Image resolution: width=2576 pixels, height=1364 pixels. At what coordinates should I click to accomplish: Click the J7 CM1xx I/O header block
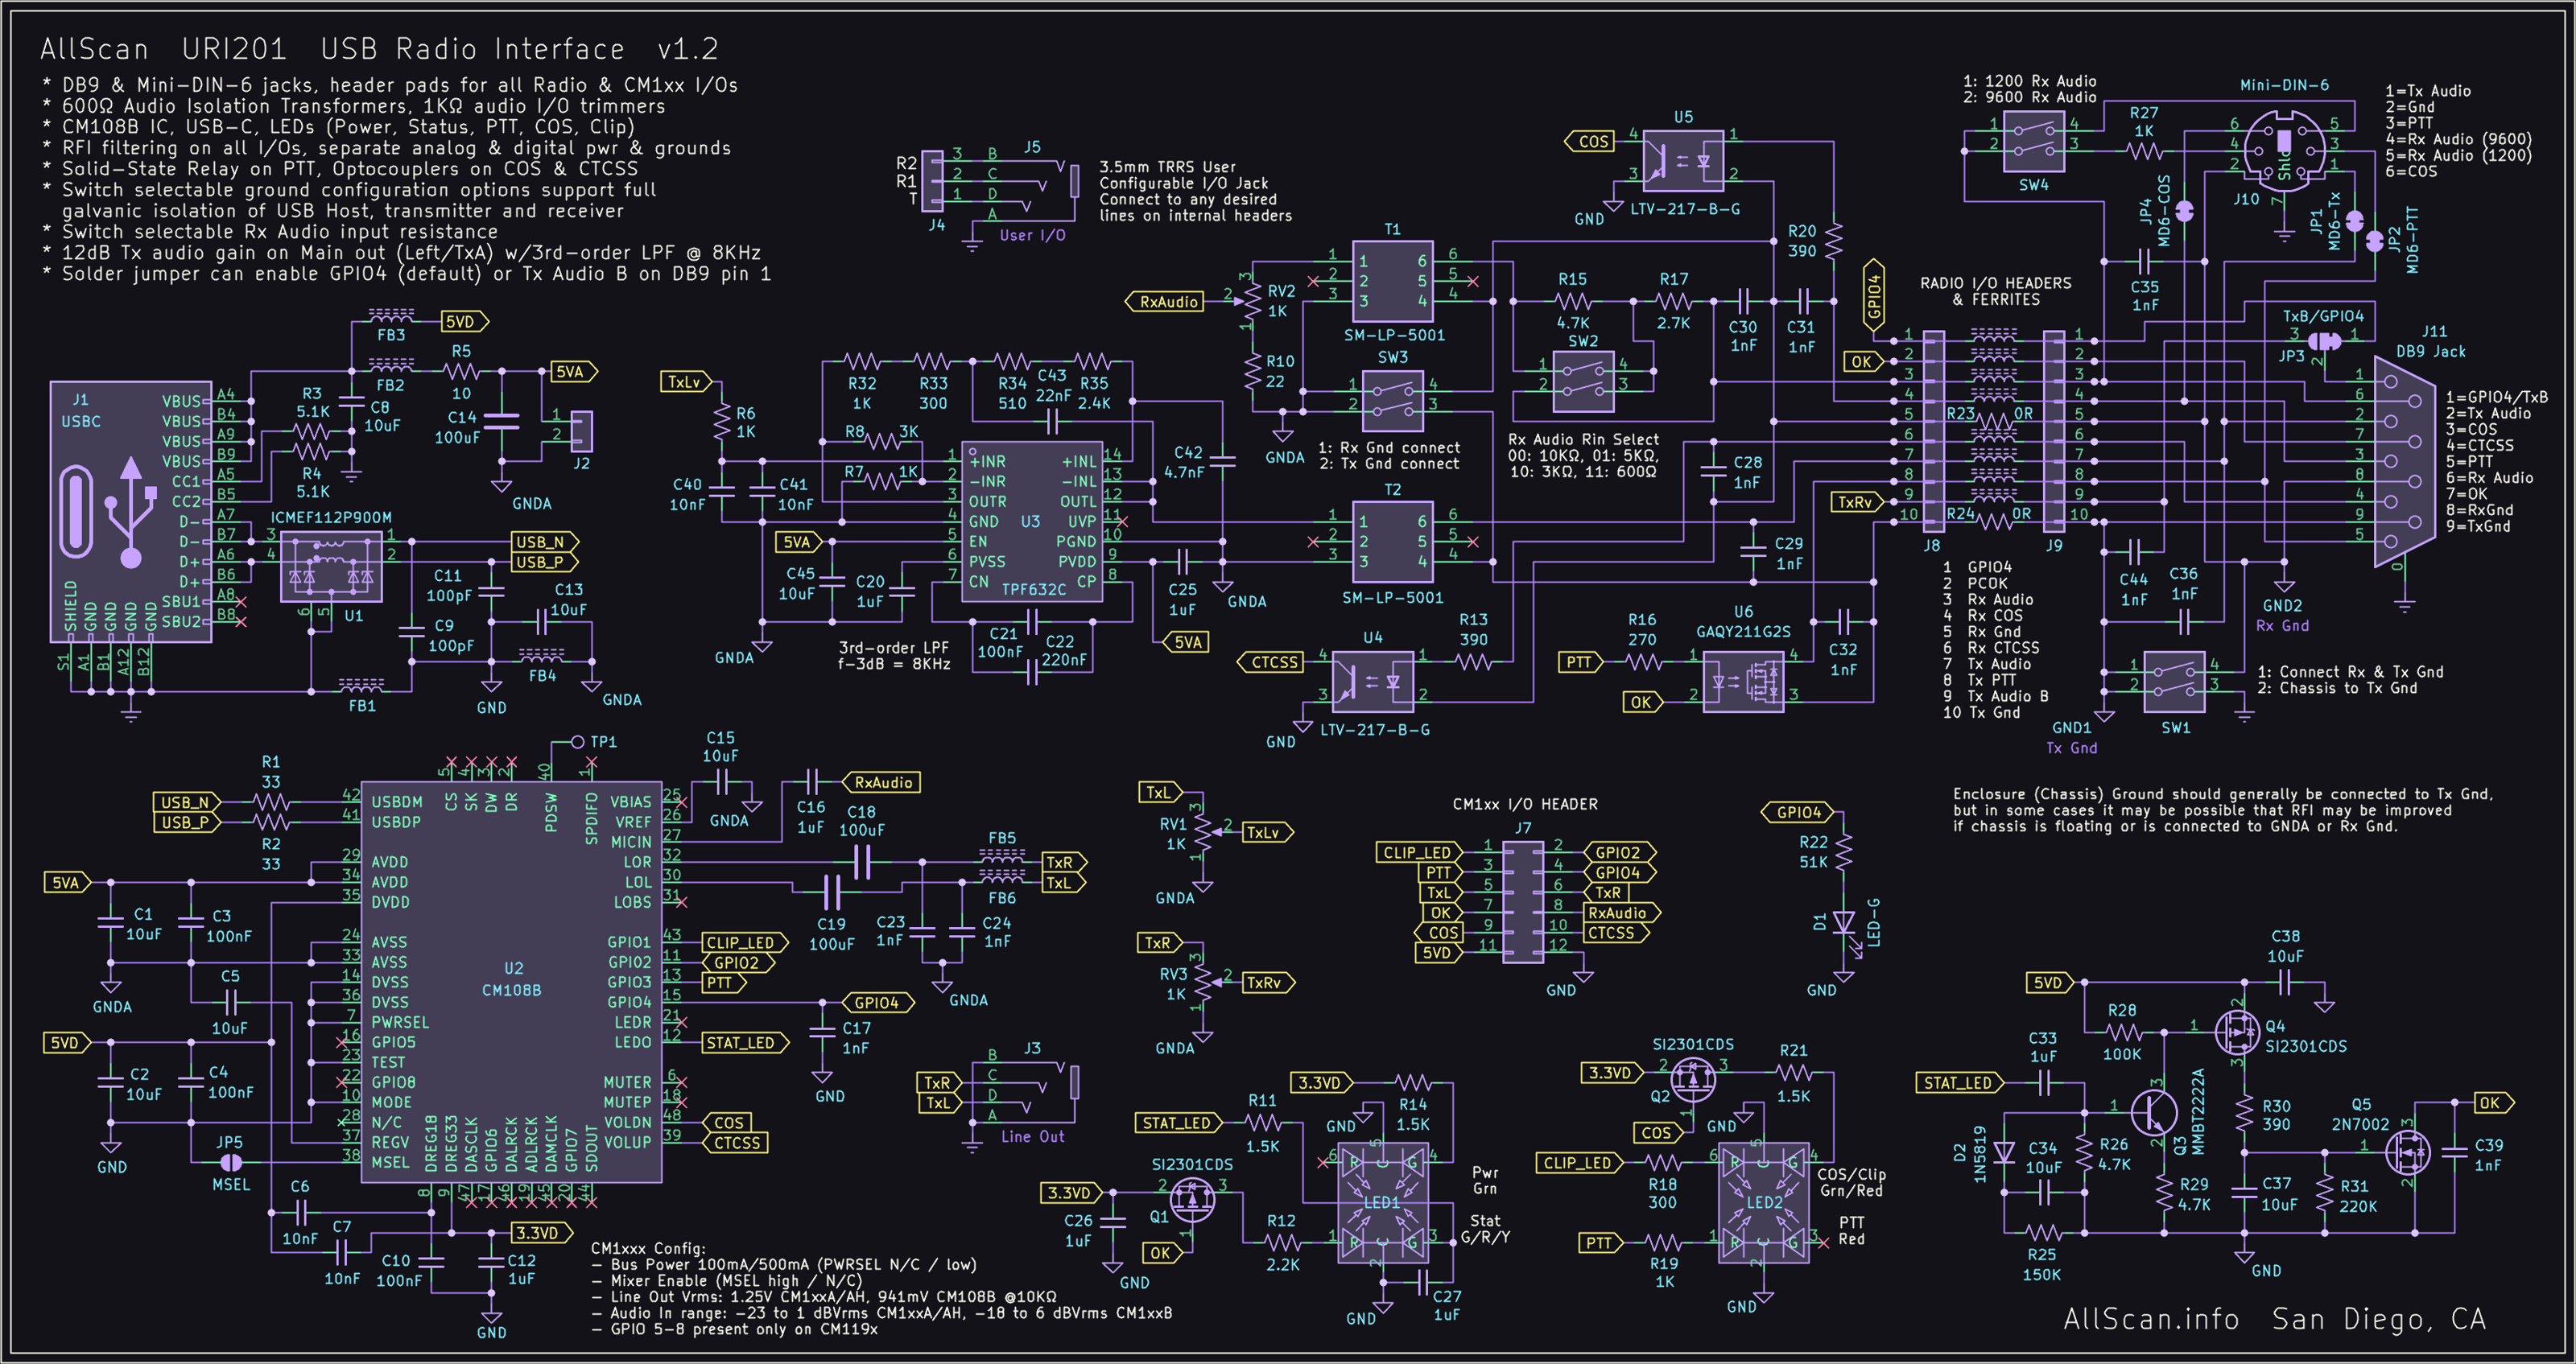[x=1523, y=901]
